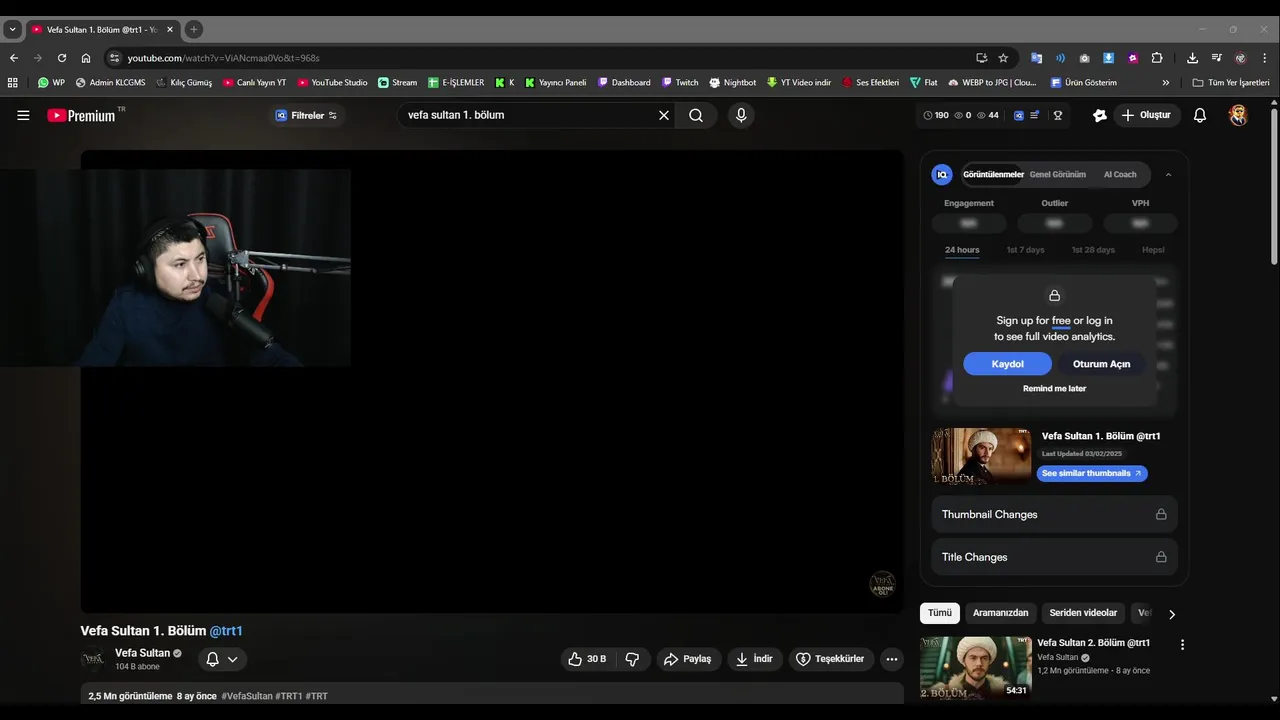This screenshot has width=1280, height=720.
Task: Bookmark this page with star icon
Action: coord(1003,58)
